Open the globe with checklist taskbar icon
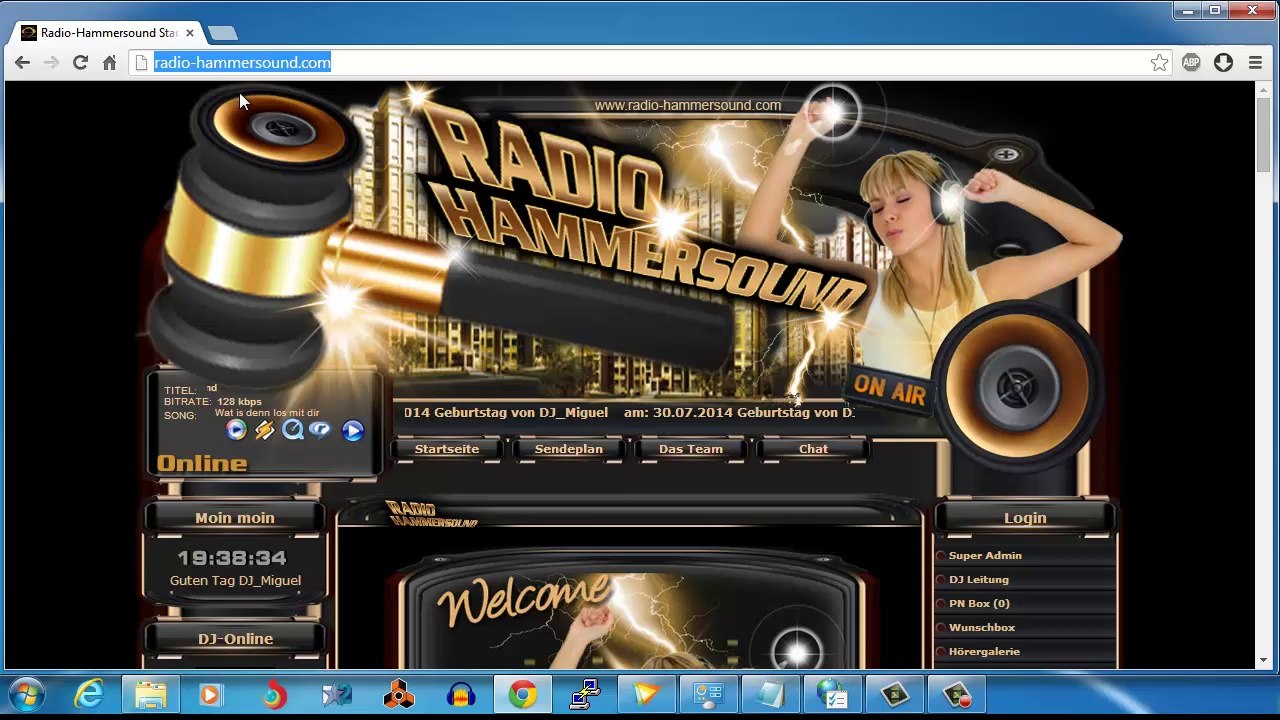This screenshot has height=720, width=1280. click(833, 695)
